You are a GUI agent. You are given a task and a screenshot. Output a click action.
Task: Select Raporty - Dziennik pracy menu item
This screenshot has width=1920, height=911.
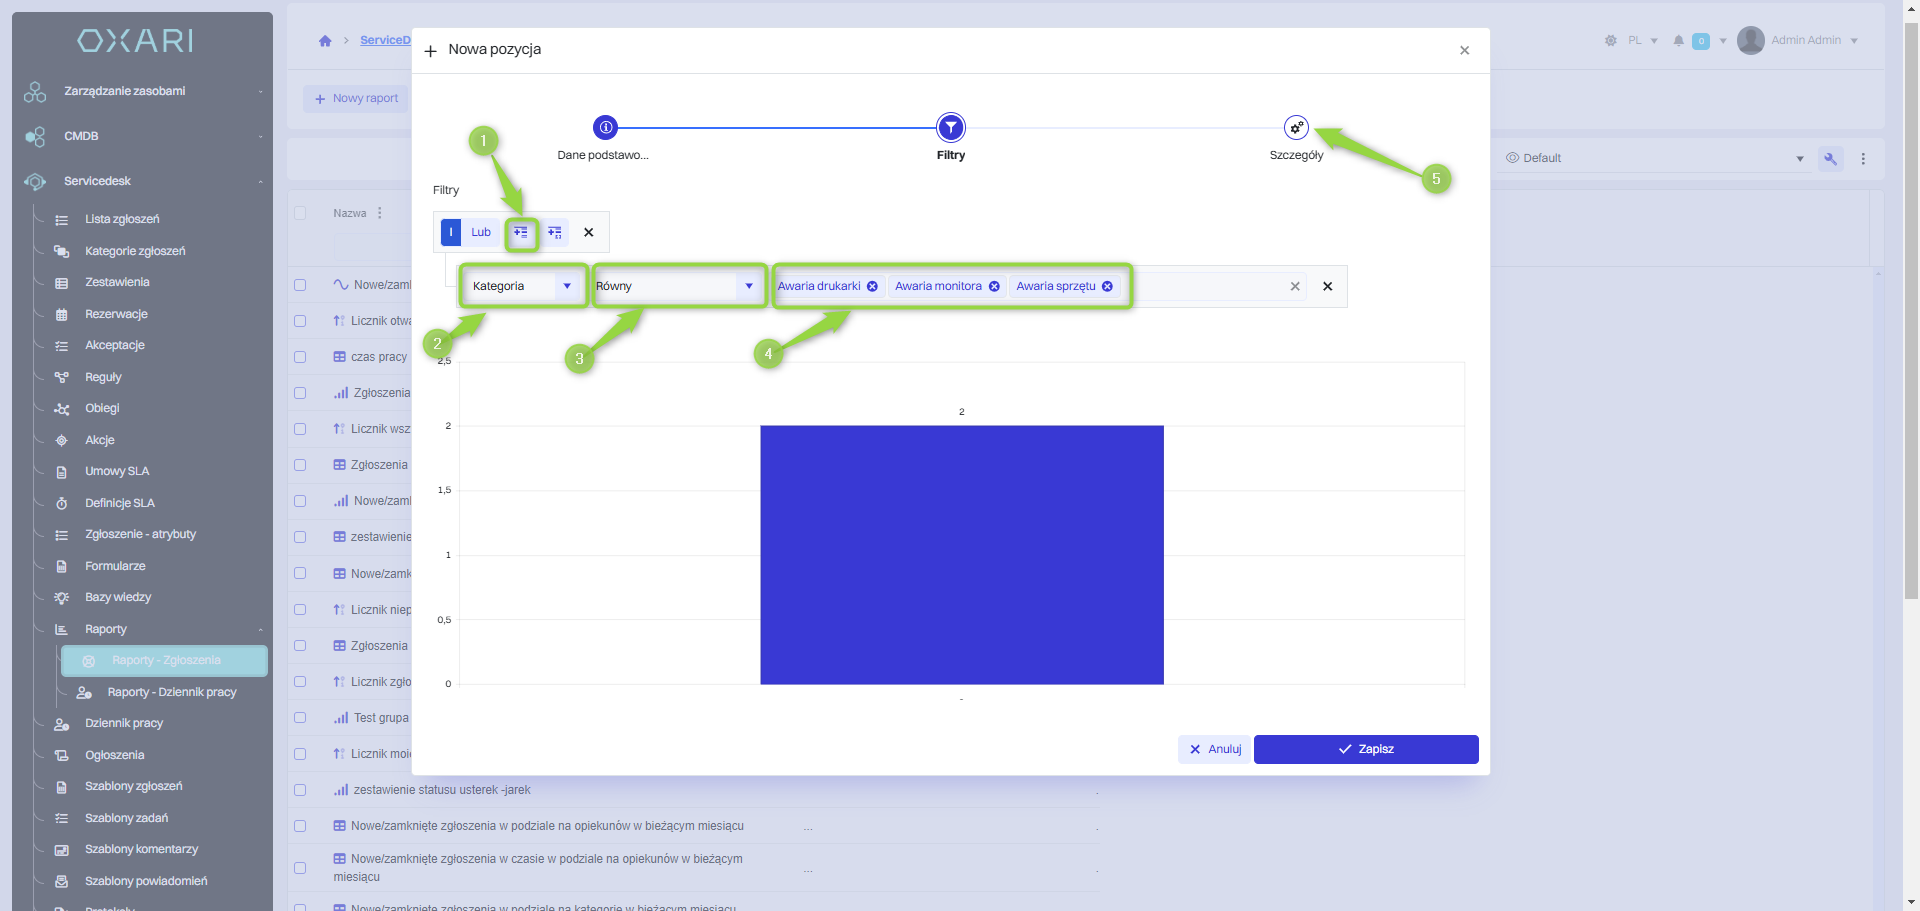pos(171,692)
